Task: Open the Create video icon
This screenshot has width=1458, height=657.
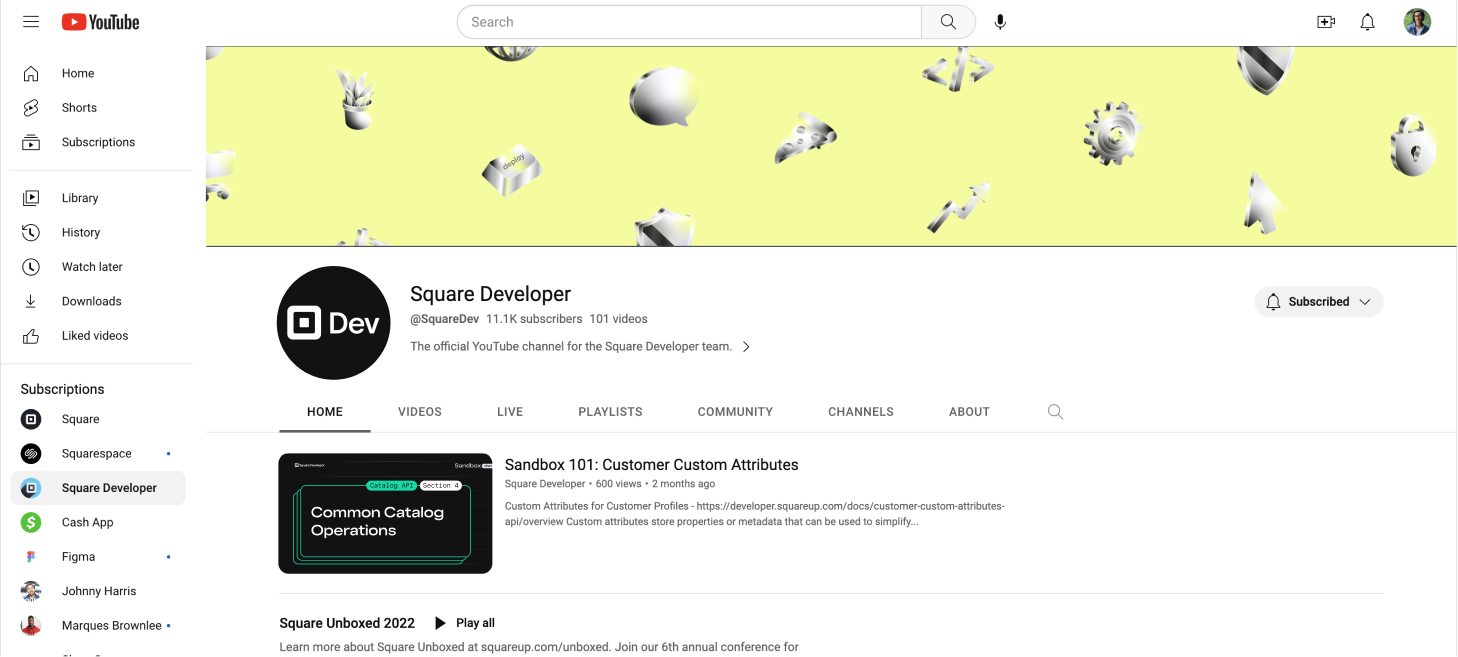Action: click(x=1326, y=22)
